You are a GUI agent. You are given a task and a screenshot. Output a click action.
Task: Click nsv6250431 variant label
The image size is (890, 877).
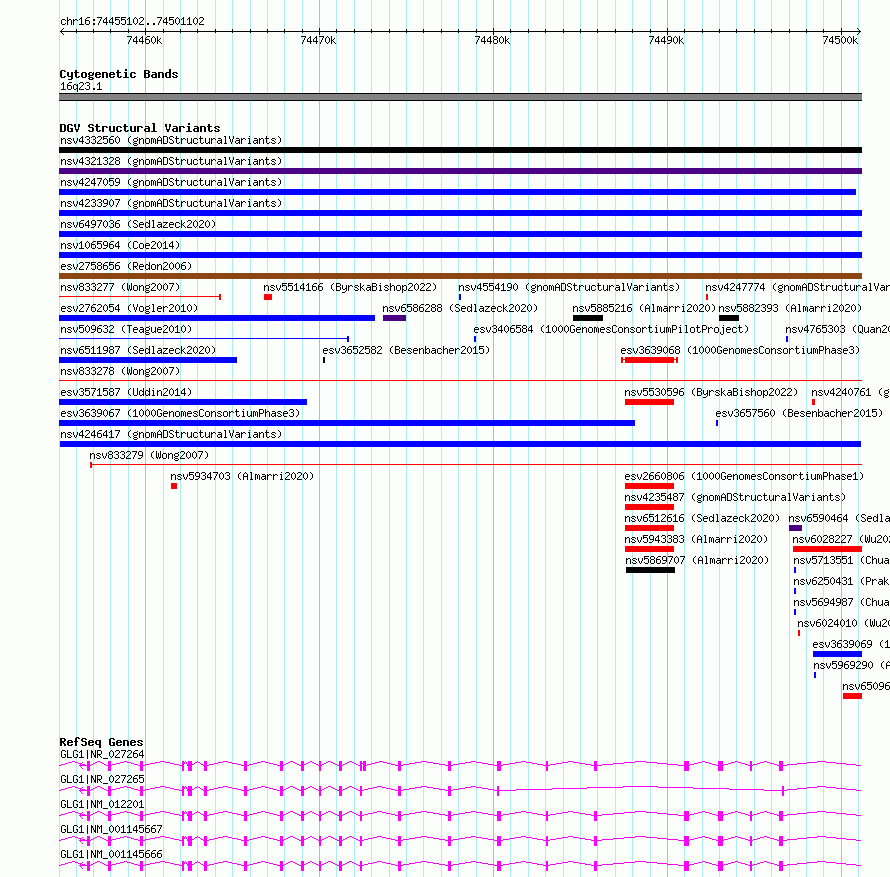[x=841, y=581]
